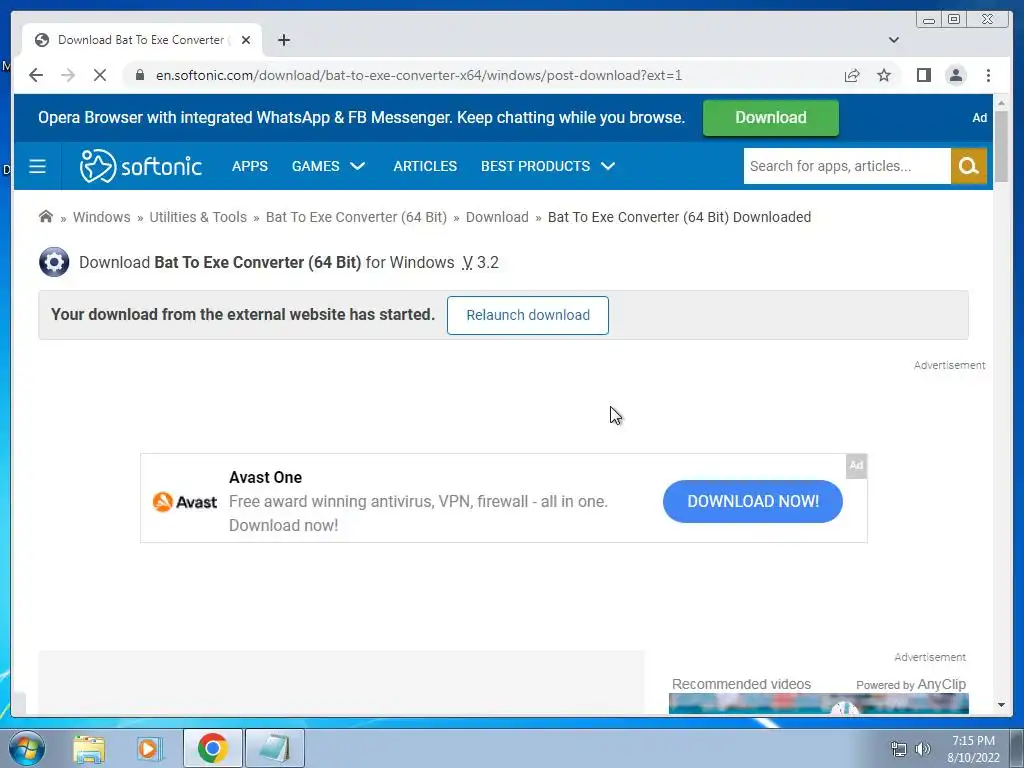Viewport: 1024px width, 768px height.
Task: Open APPS in Softonic navigation
Action: coord(249,166)
